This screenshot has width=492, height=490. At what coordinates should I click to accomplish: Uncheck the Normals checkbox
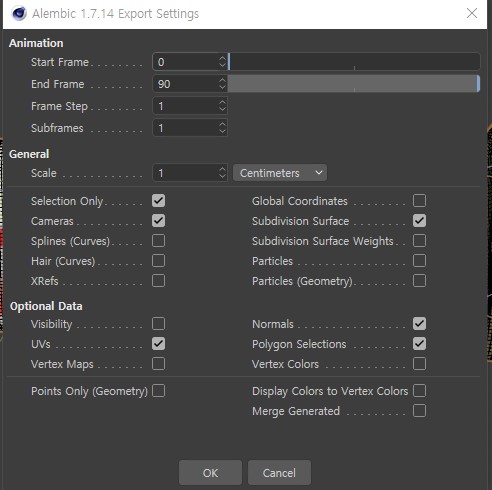(419, 324)
